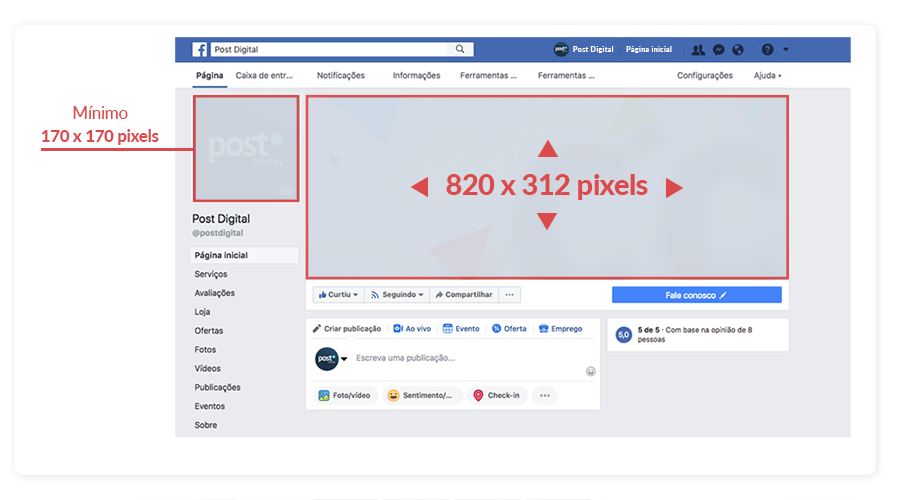Open the Seguindo dropdown

tap(397, 294)
